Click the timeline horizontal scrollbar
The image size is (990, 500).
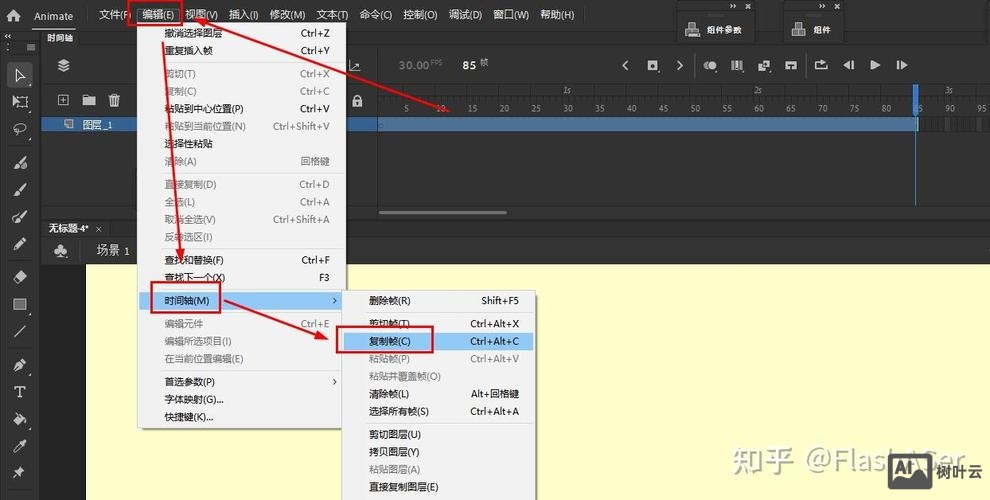[443, 213]
